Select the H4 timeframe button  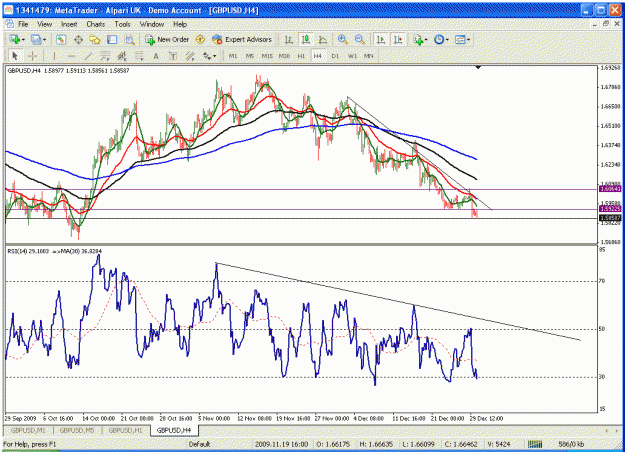(x=317, y=56)
